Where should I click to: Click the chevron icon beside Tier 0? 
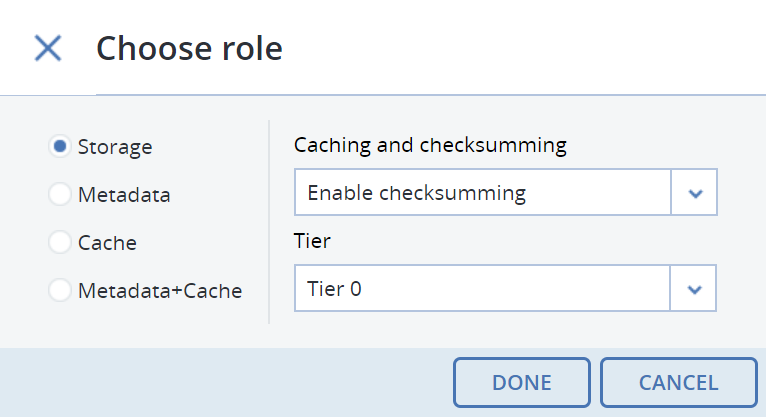tap(696, 289)
